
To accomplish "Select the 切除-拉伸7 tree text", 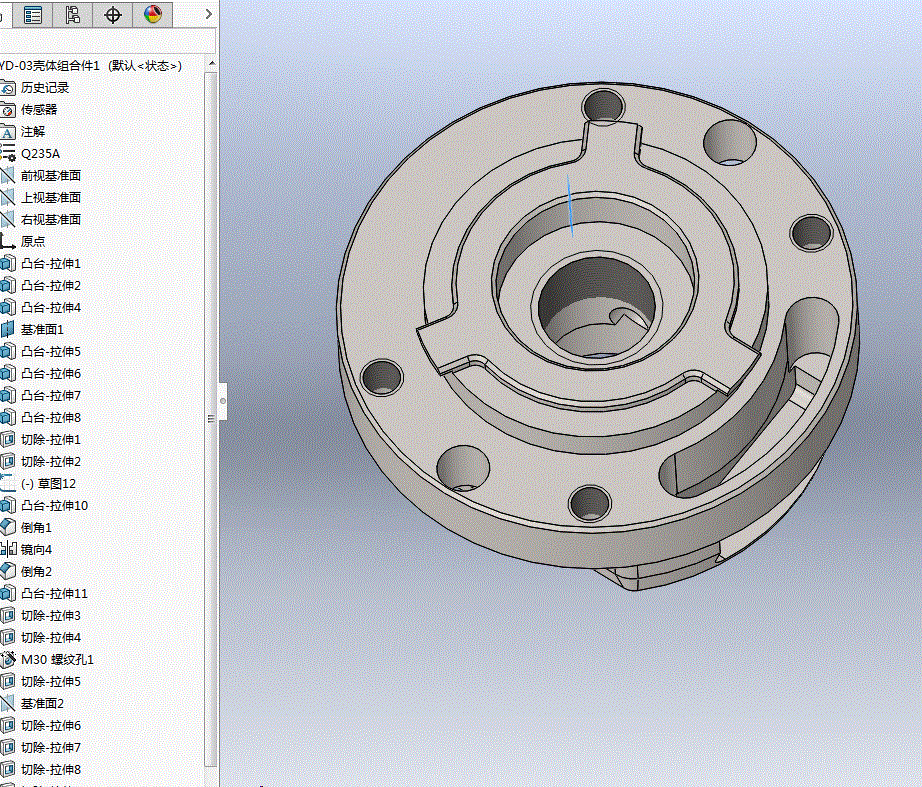I will 51,748.
